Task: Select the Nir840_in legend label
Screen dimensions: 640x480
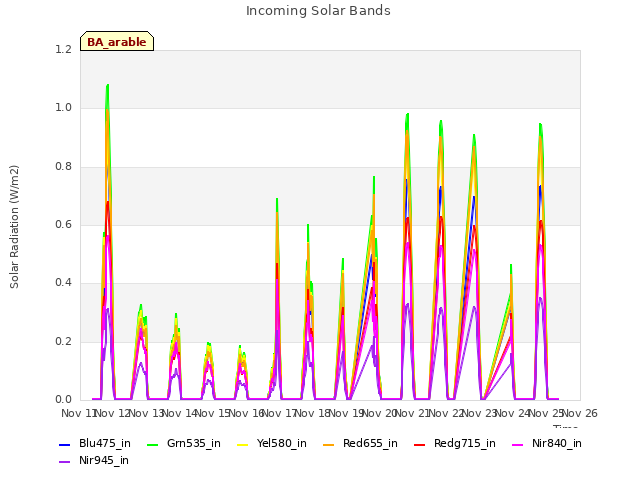Action: pyautogui.click(x=557, y=443)
